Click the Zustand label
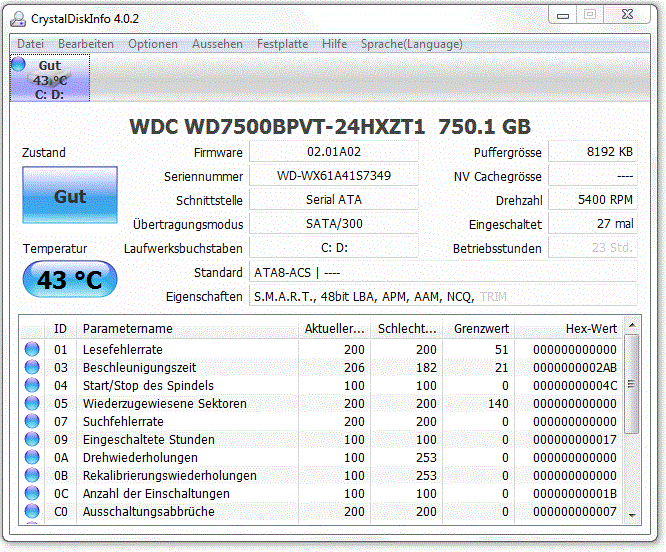Viewport: 666px width, 552px height. coord(44,152)
